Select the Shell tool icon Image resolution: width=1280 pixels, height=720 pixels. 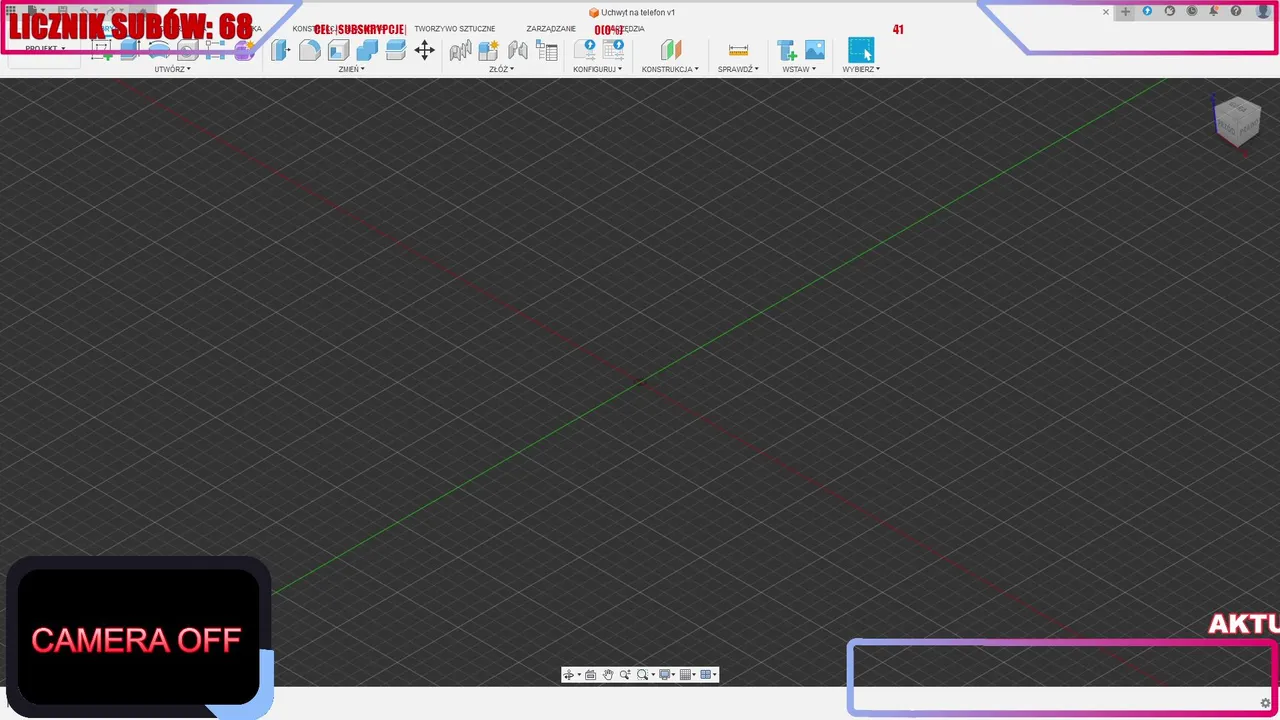[338, 50]
